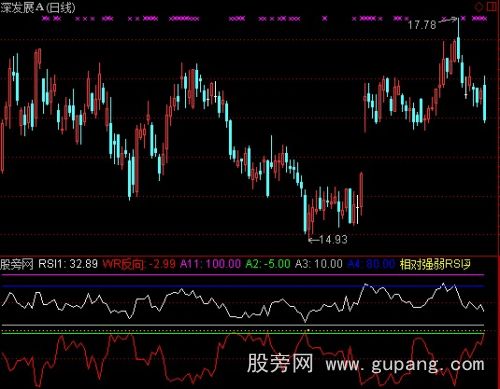
Task: Select the A11: 100.00 indicator label
Action: click(210, 264)
